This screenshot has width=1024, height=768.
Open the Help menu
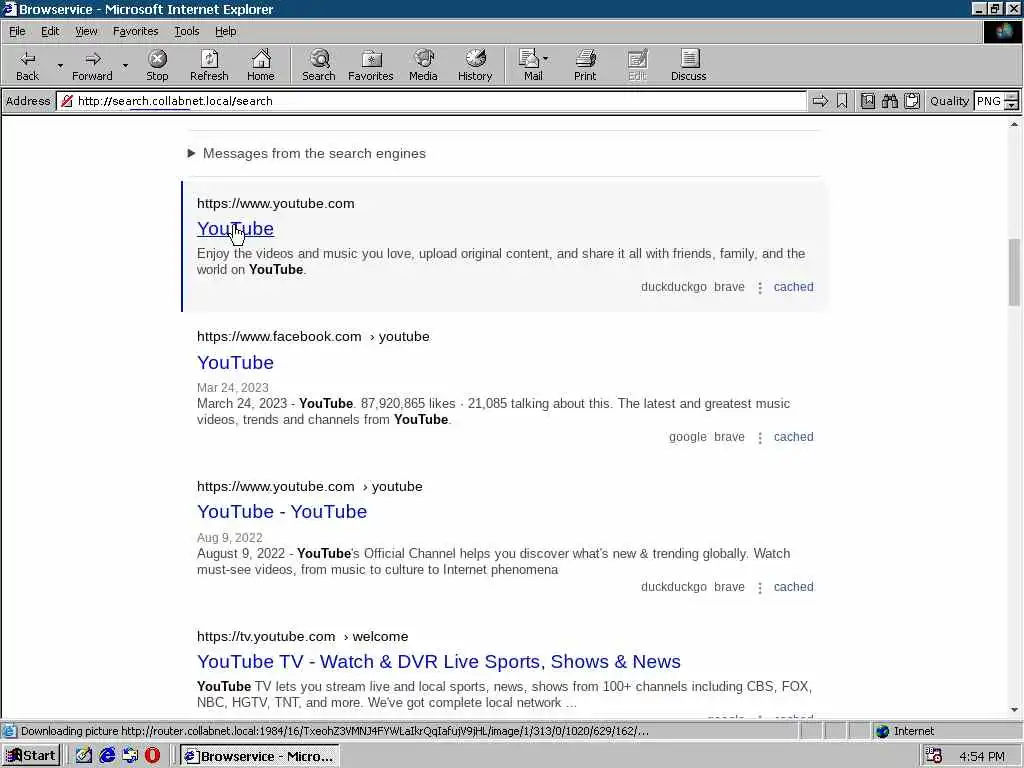pos(225,31)
